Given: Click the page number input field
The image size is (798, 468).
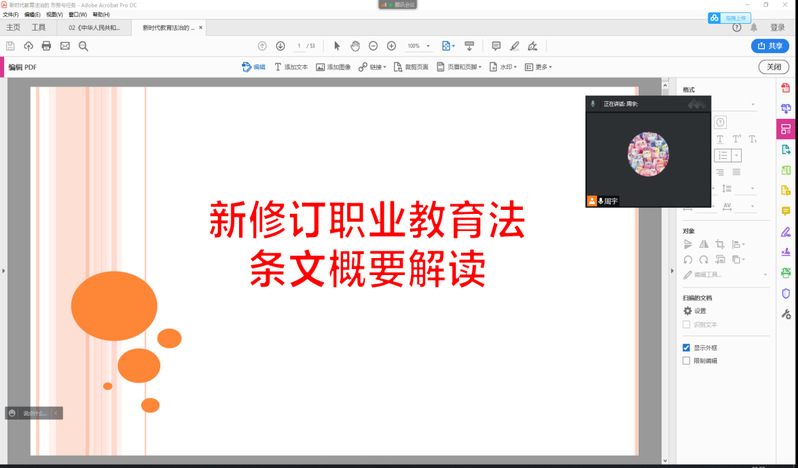Looking at the screenshot, I should (299, 46).
